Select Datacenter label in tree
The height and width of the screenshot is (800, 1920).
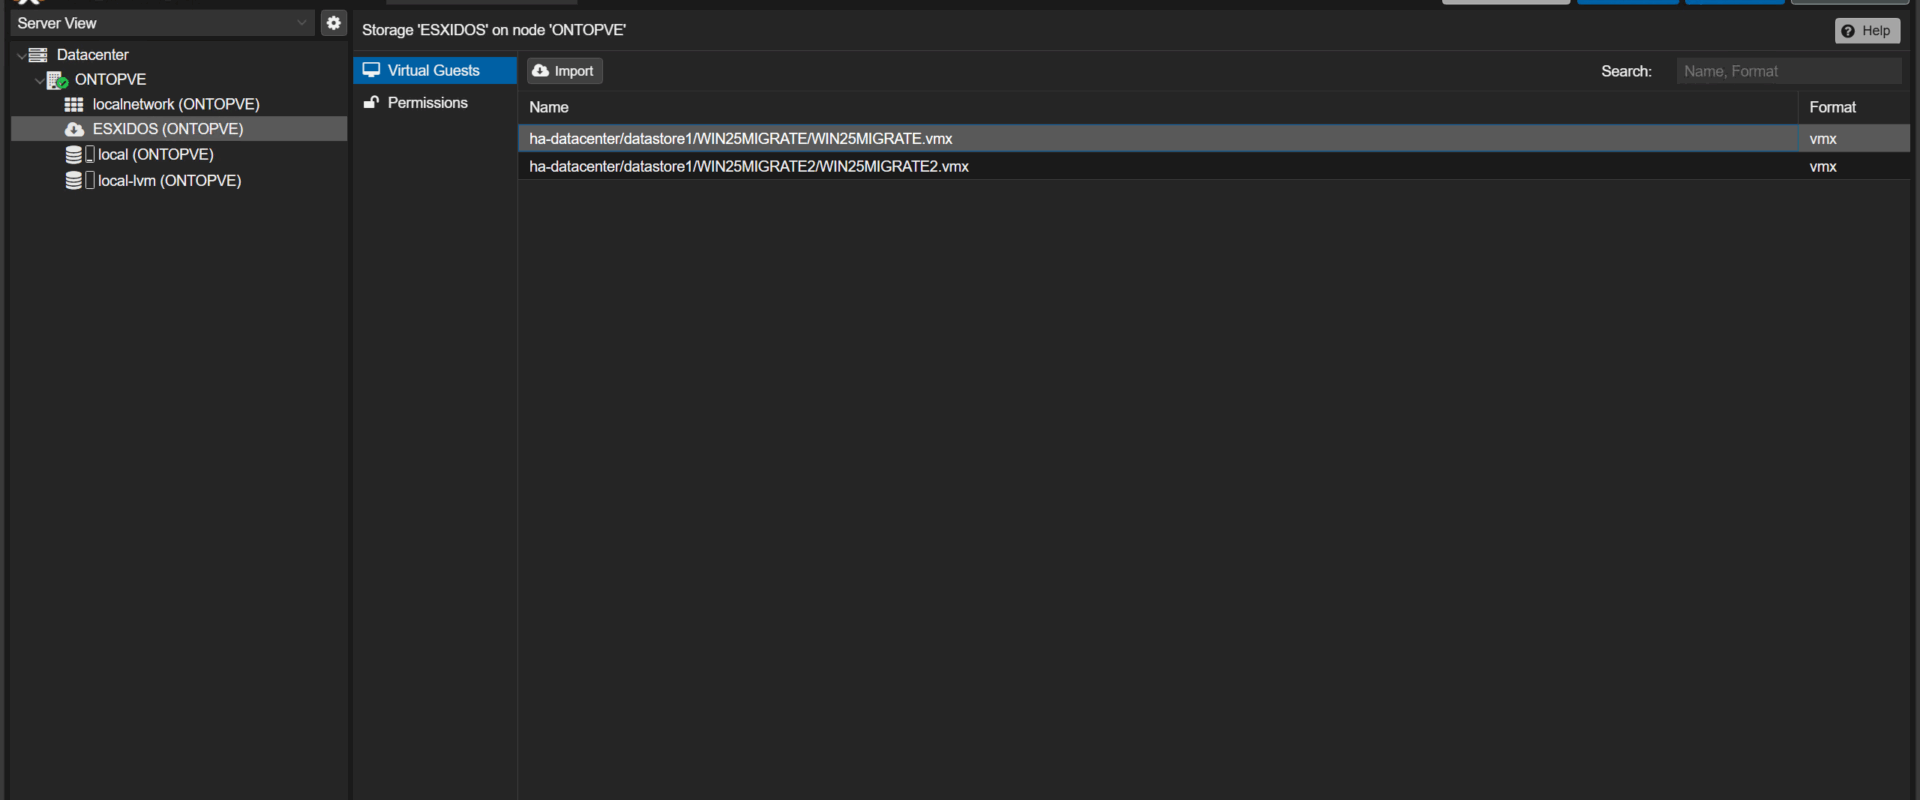pyautogui.click(x=92, y=55)
